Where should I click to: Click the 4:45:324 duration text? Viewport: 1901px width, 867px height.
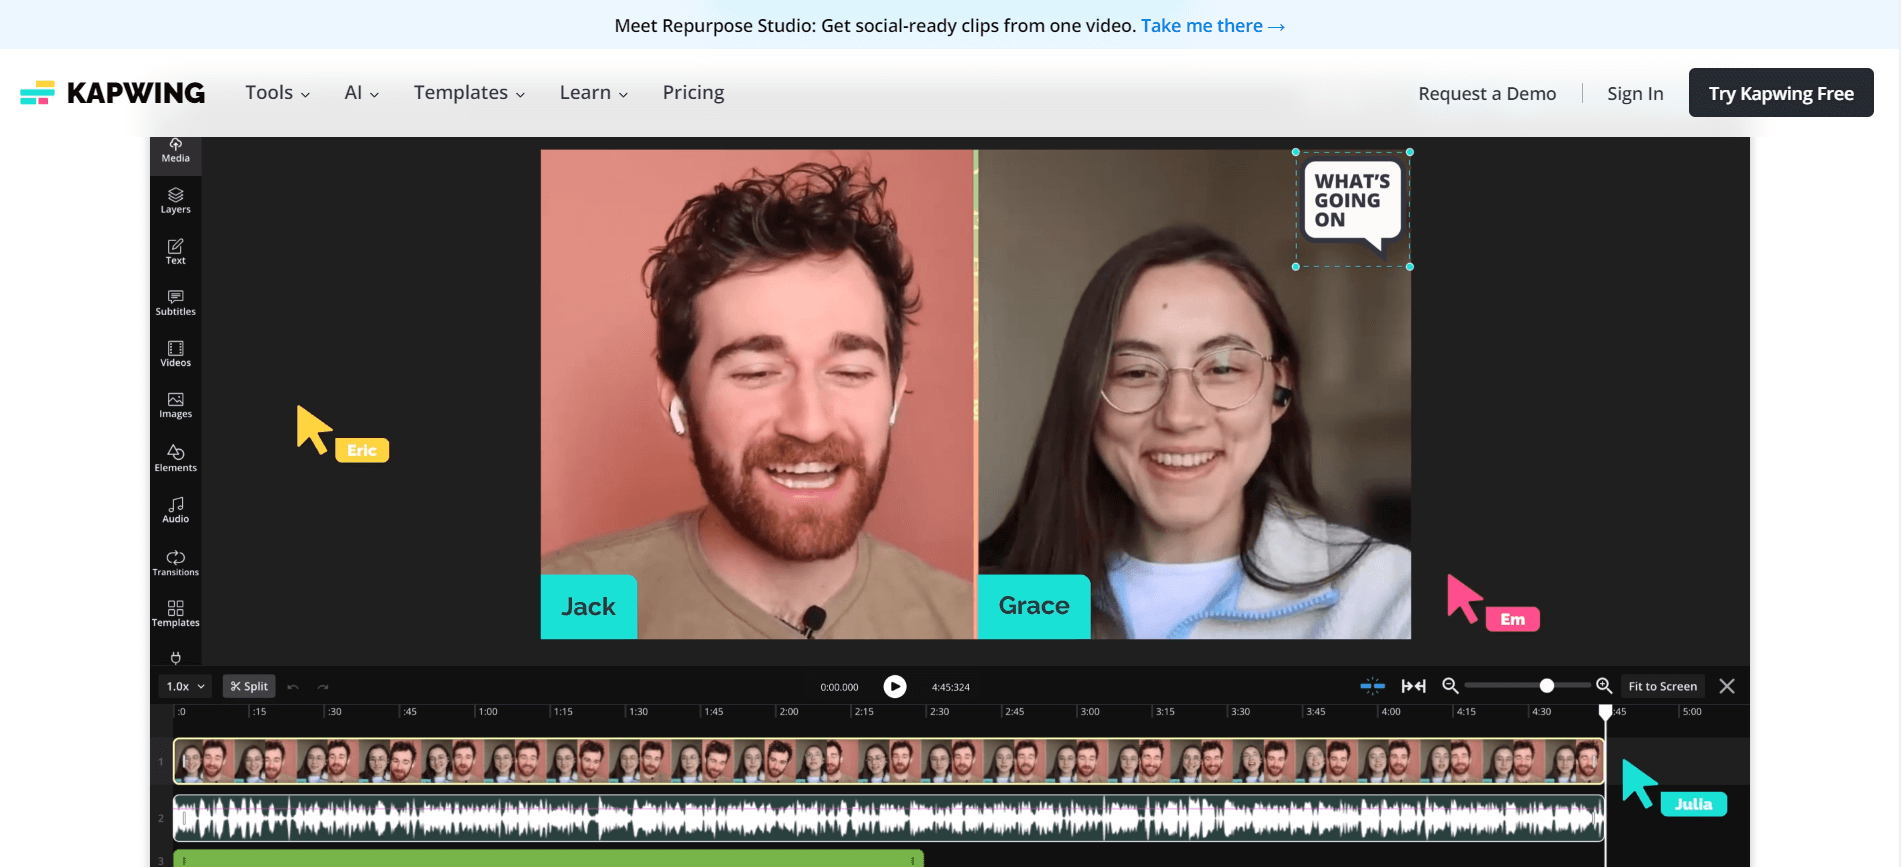point(951,687)
